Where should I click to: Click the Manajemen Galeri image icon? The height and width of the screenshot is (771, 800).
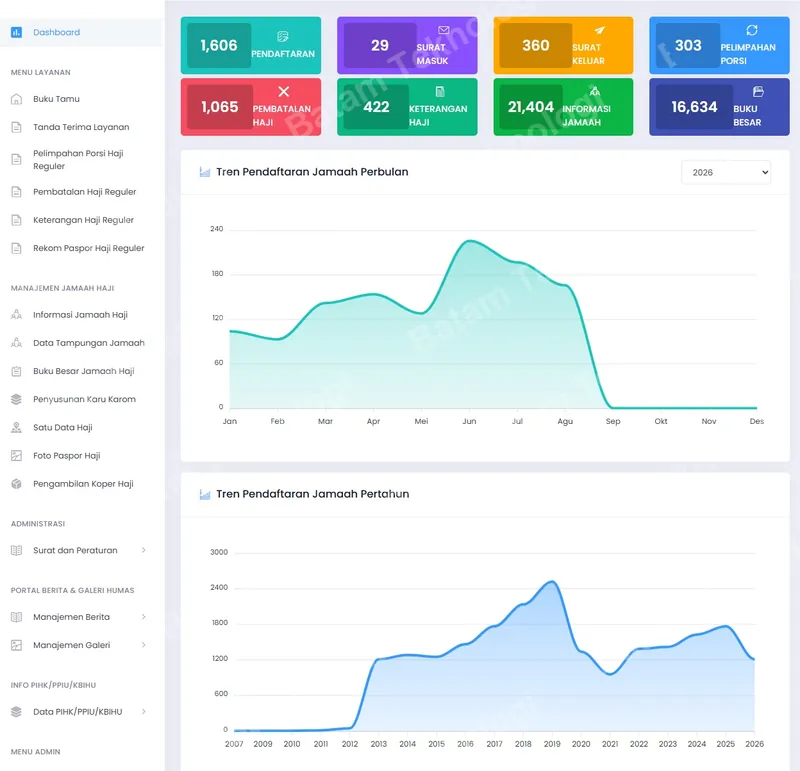(x=16, y=645)
